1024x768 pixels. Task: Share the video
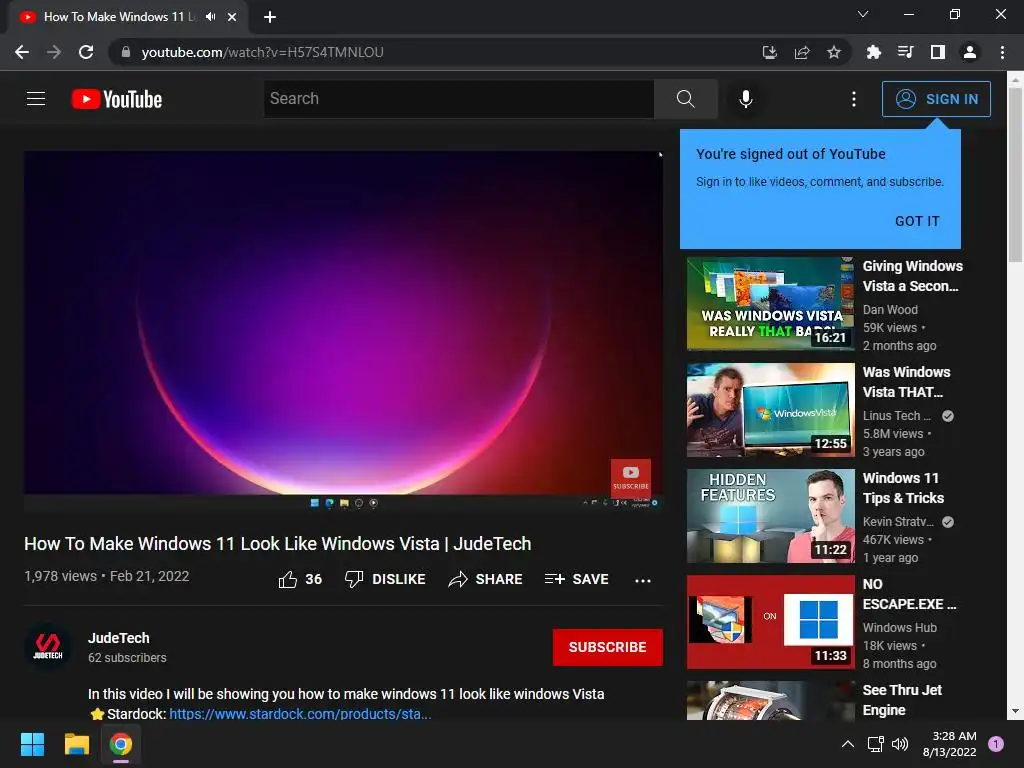pos(485,579)
